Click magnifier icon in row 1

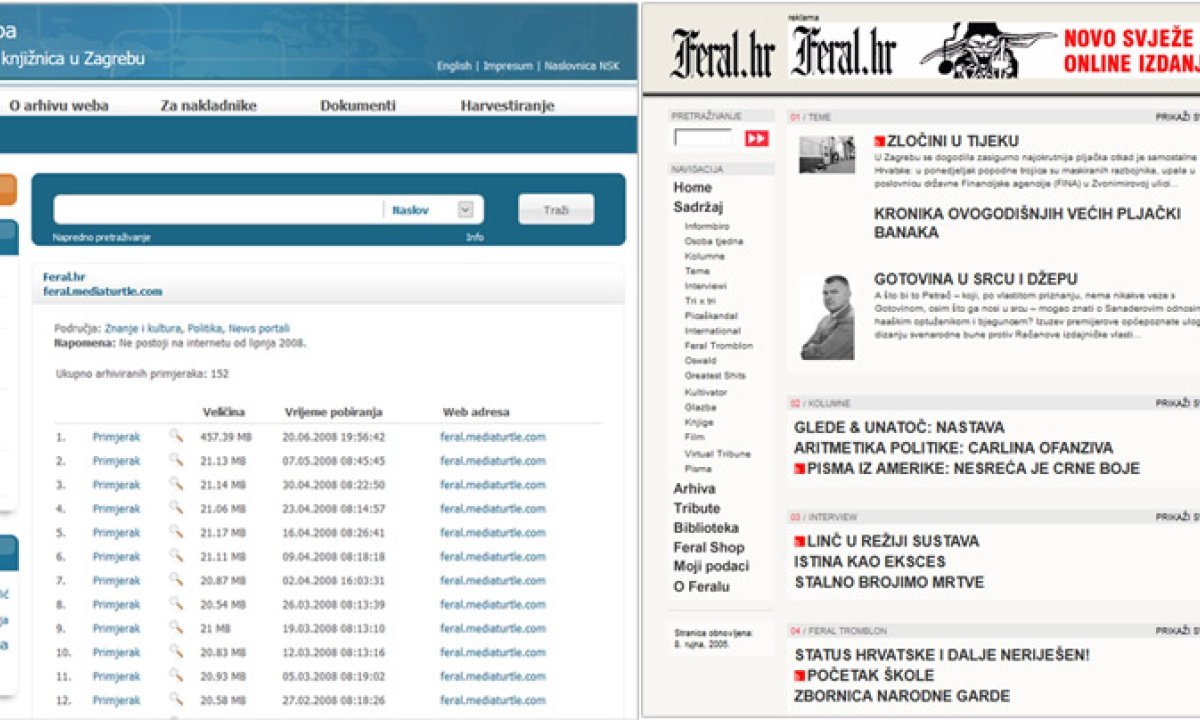tap(176, 436)
